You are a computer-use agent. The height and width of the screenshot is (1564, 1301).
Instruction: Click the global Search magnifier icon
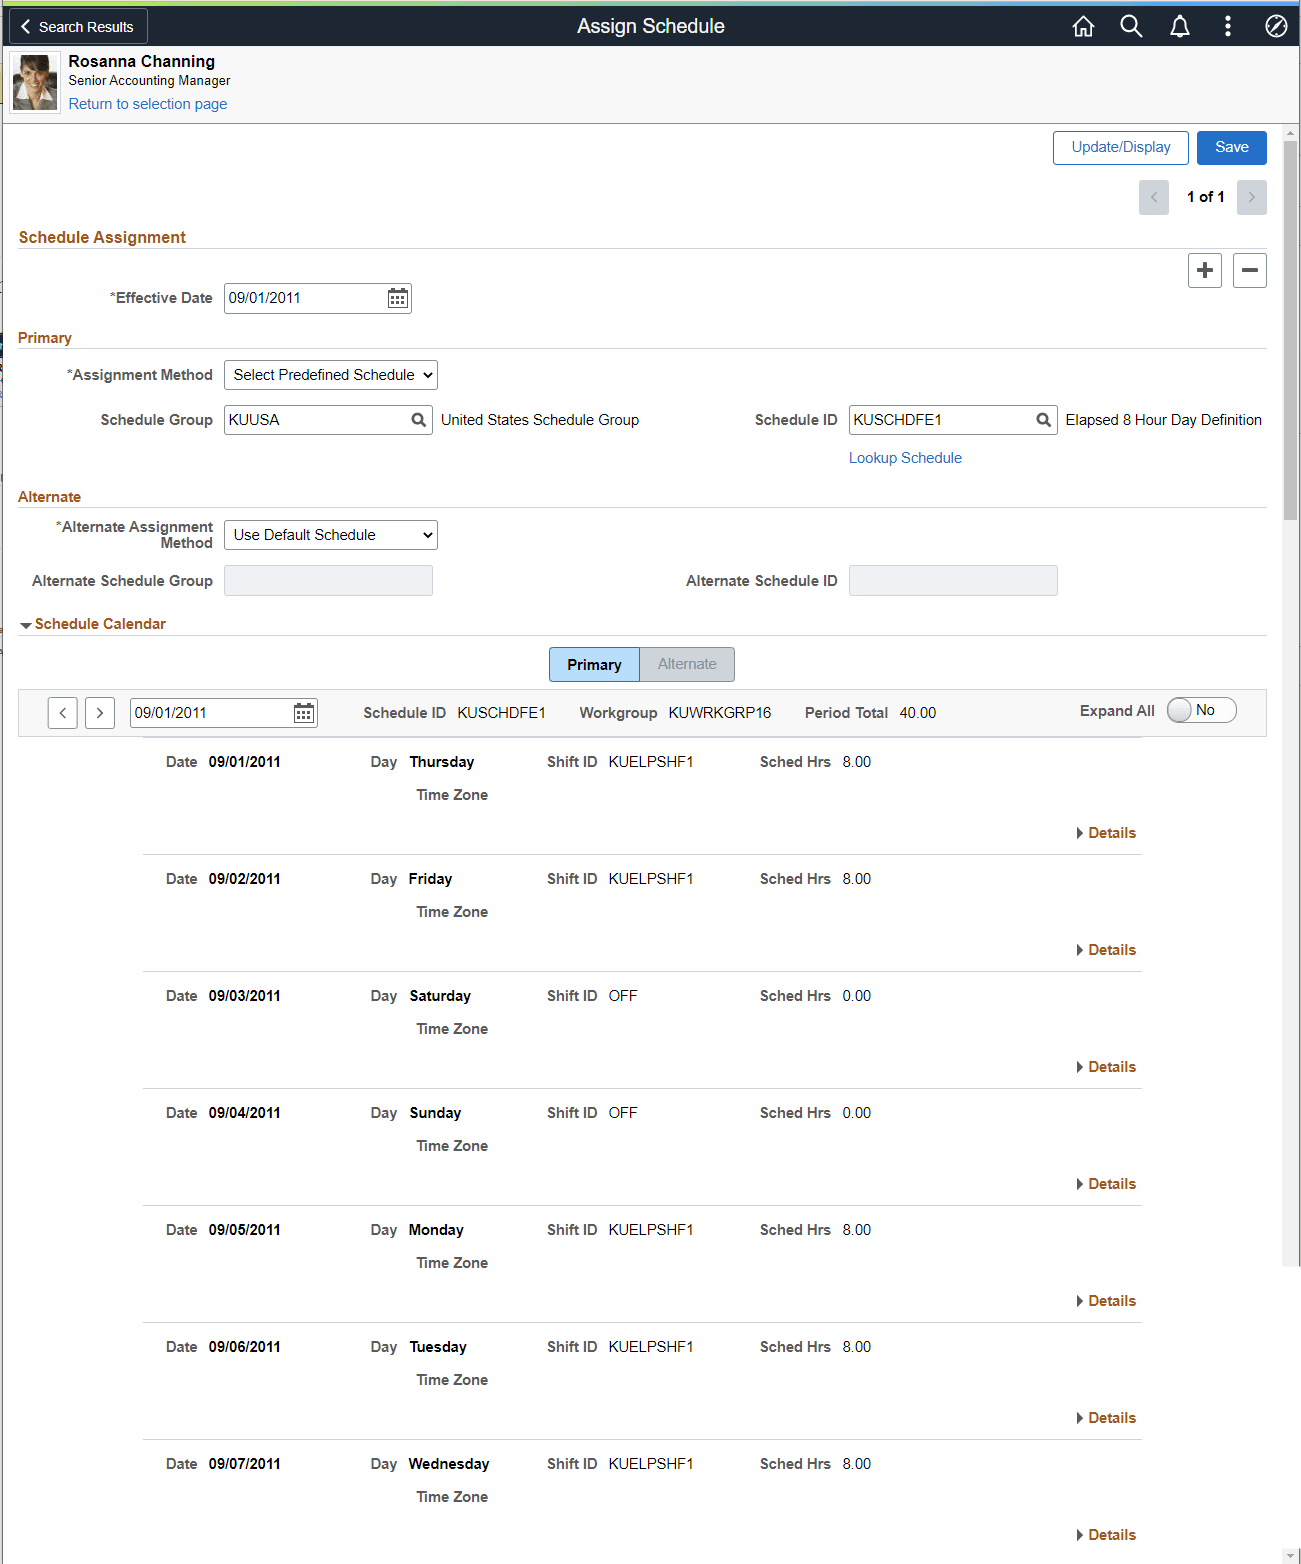pyautogui.click(x=1131, y=26)
